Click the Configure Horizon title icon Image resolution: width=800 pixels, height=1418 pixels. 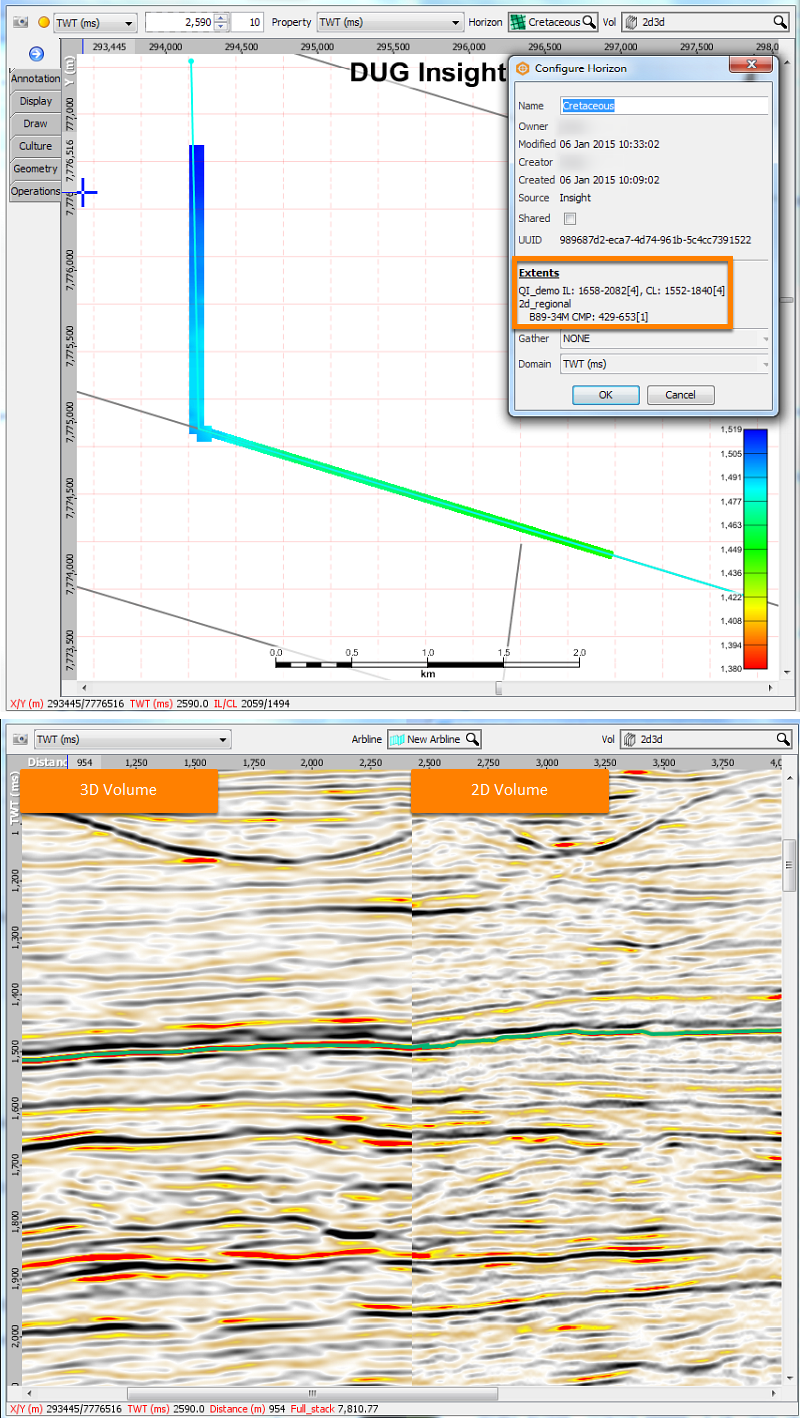point(523,68)
